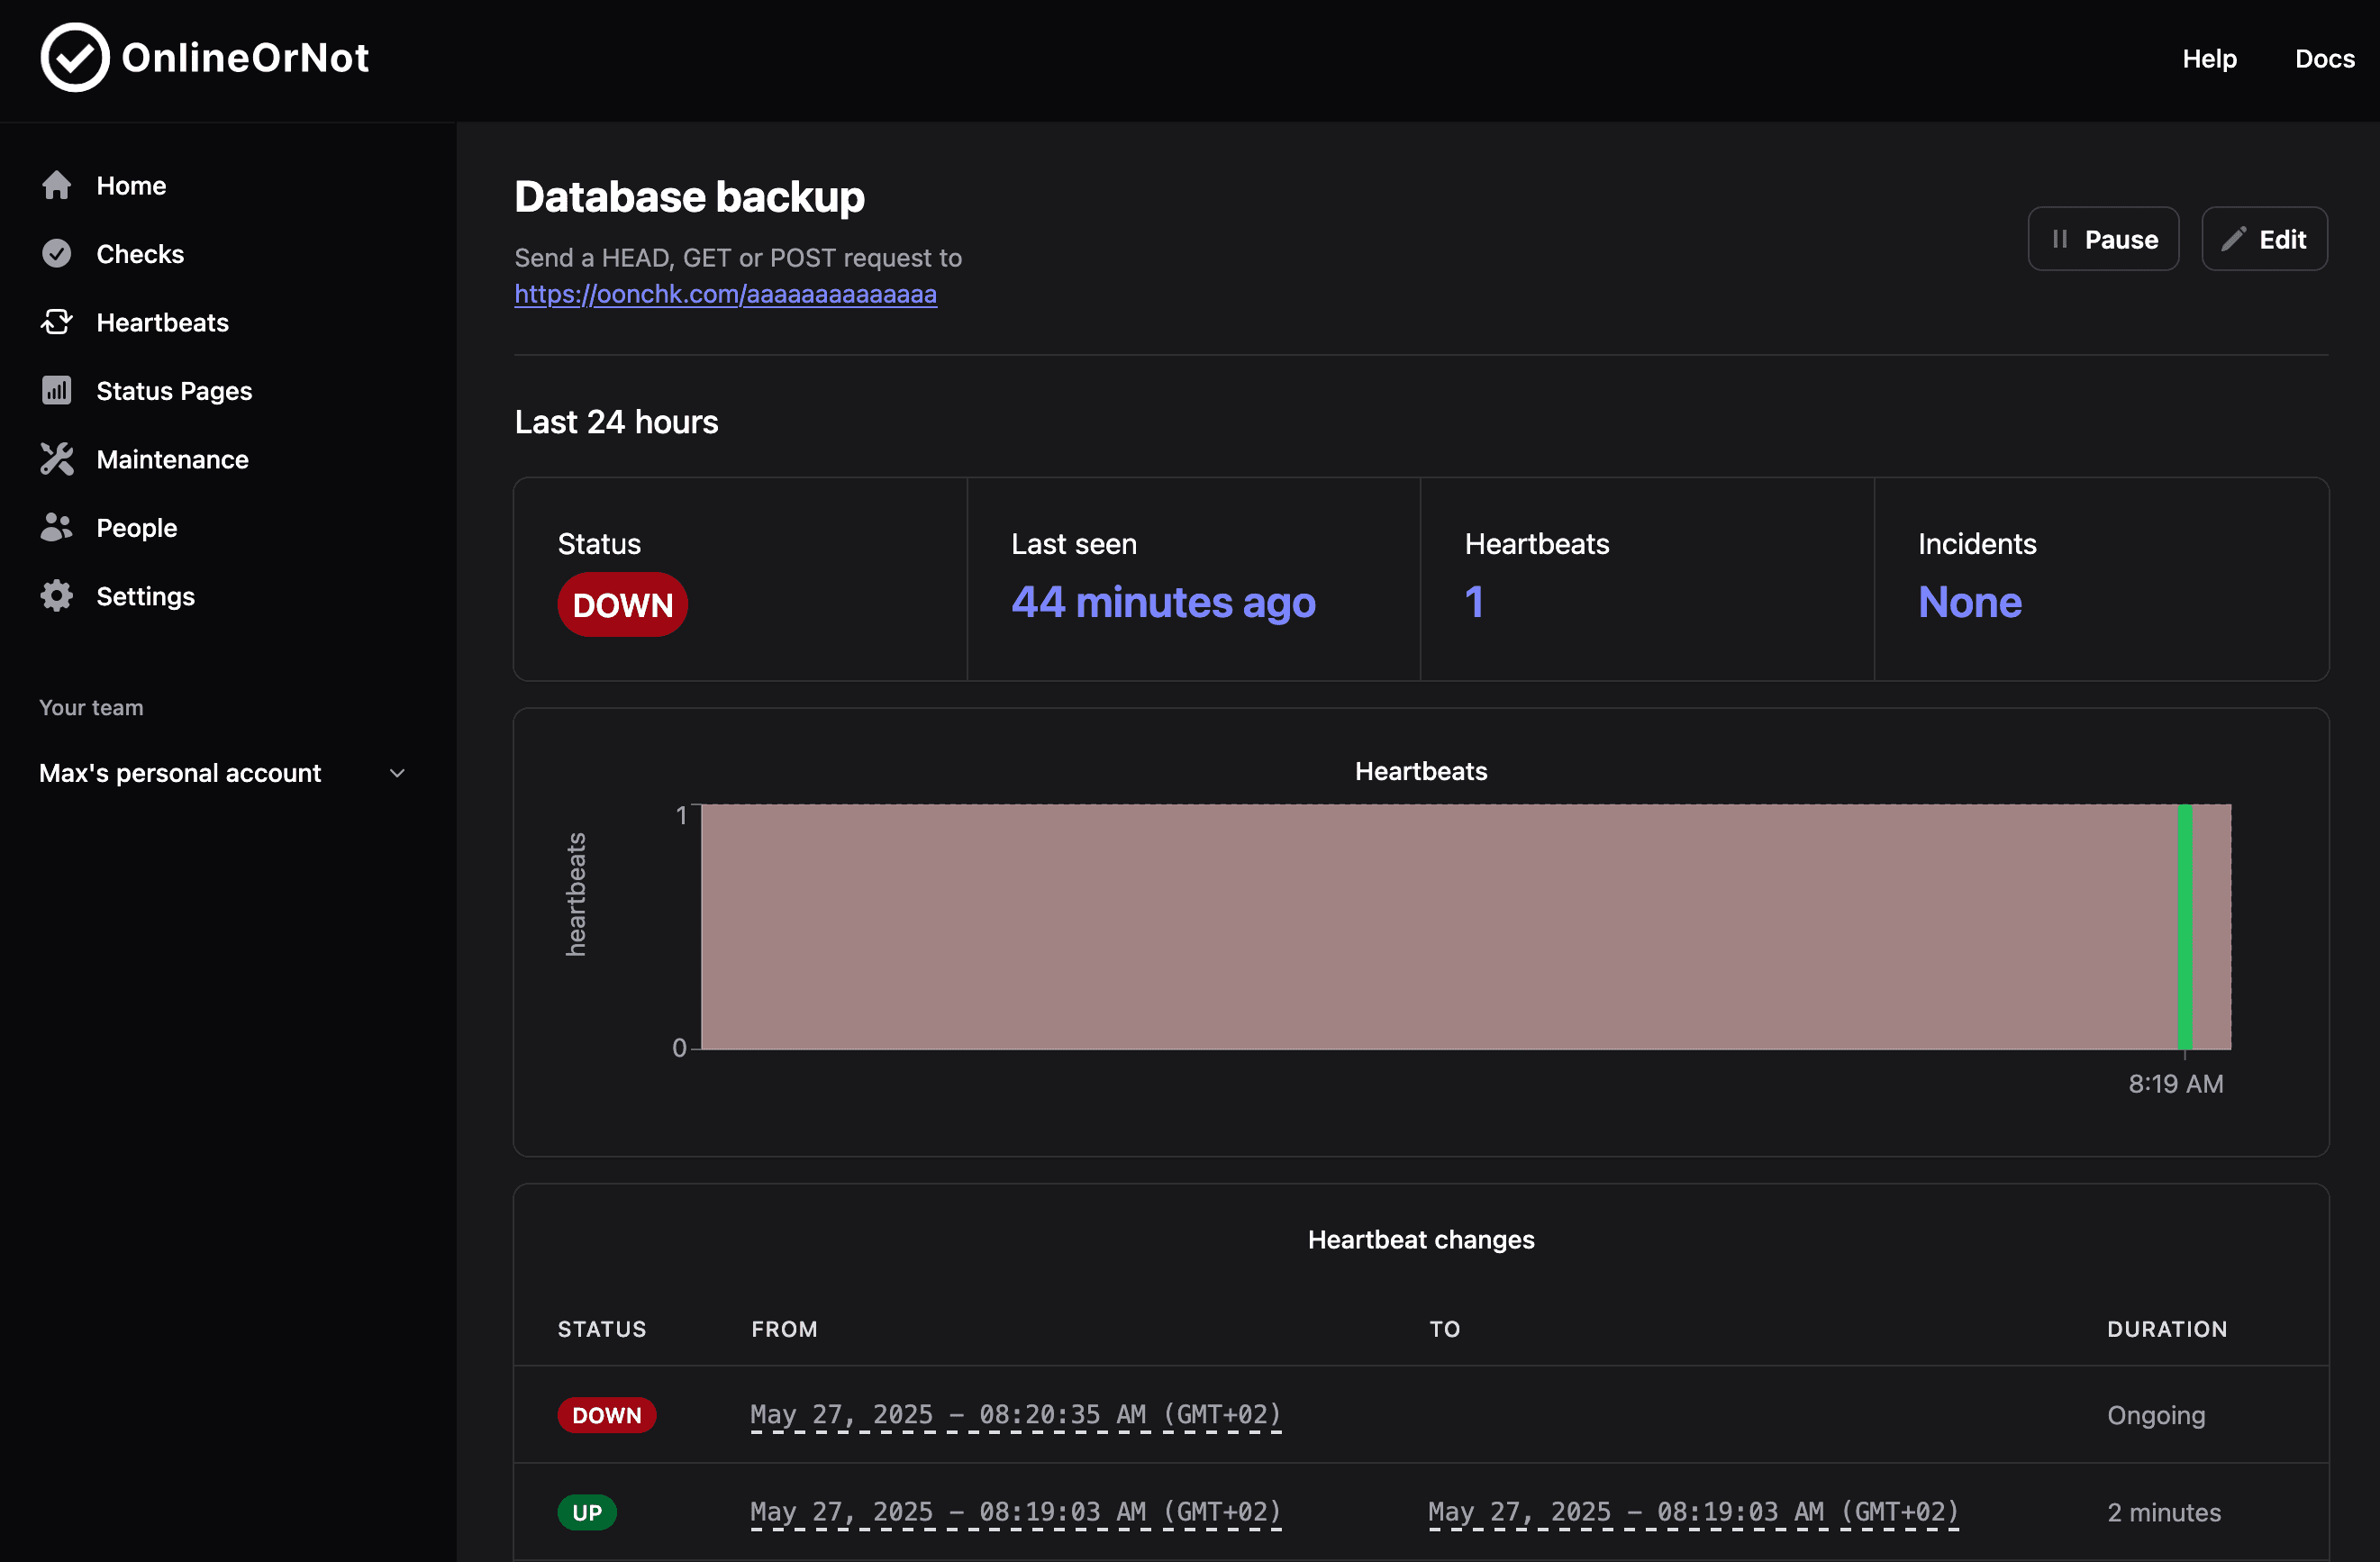Click the Settings gear icon
Viewport: 2380px width, 1562px height.
(57, 596)
